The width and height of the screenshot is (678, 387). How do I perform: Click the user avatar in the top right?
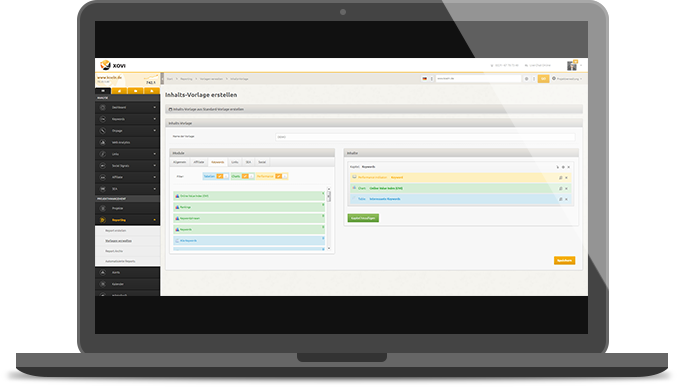(x=572, y=65)
